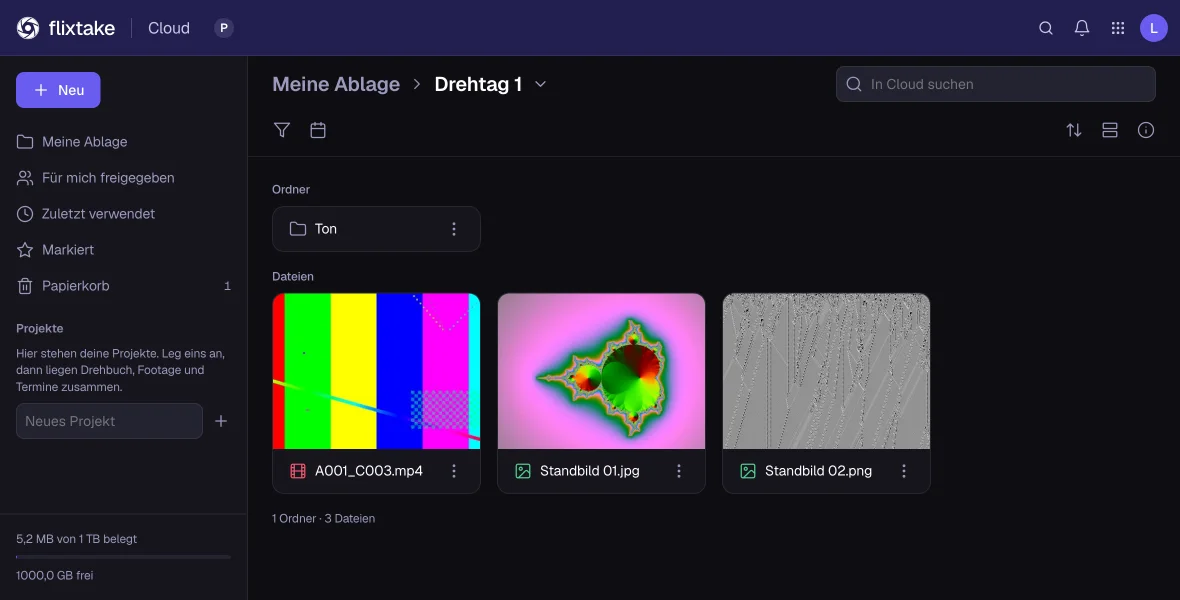The width and height of the screenshot is (1180, 600).
Task: Click the file name Standbild 02.png
Action: [x=818, y=471]
